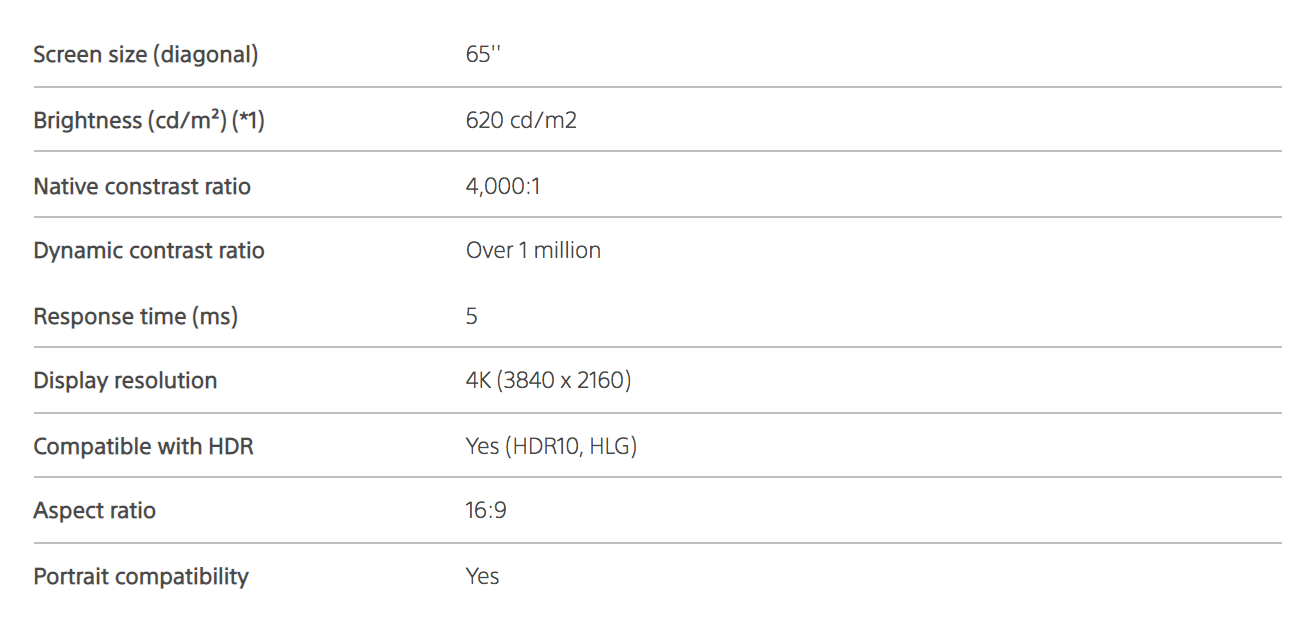
Task: Select the Yes value for Portrait compatibility
Action: click(x=482, y=577)
